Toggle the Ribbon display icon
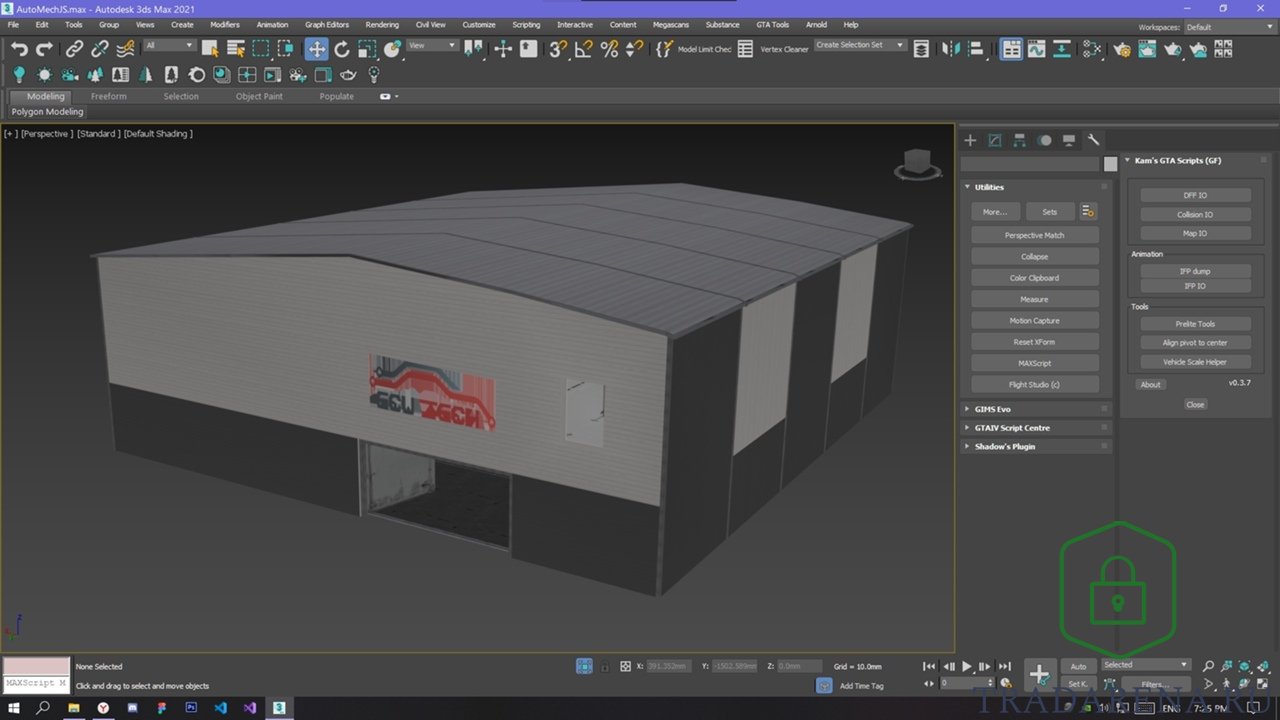Viewport: 1280px width, 720px height. pyautogui.click(x=1011, y=49)
